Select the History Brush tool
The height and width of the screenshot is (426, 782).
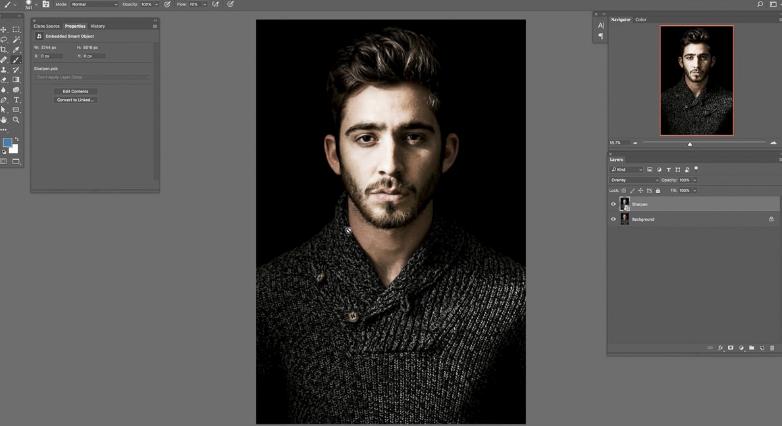click(x=16, y=70)
